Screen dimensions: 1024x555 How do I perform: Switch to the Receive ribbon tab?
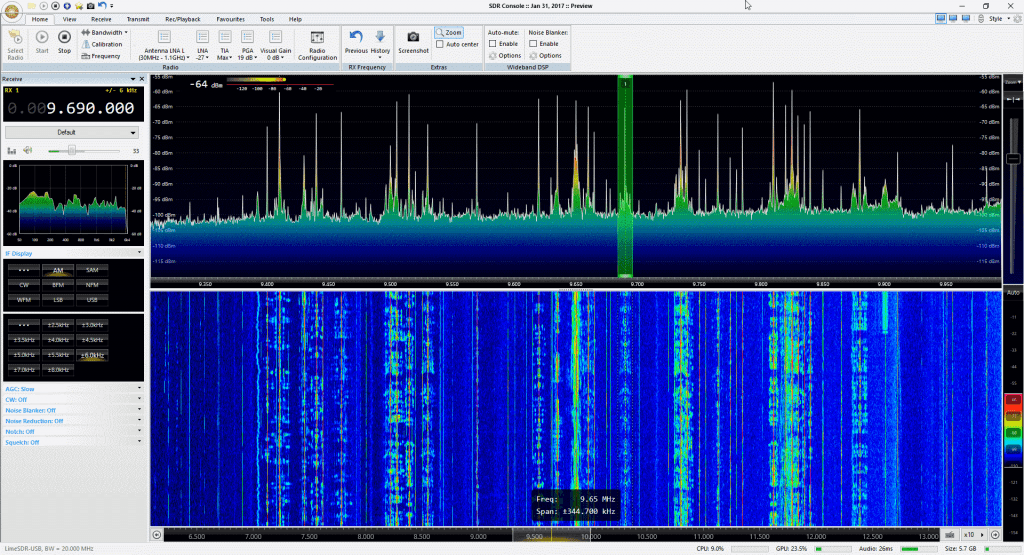point(101,19)
